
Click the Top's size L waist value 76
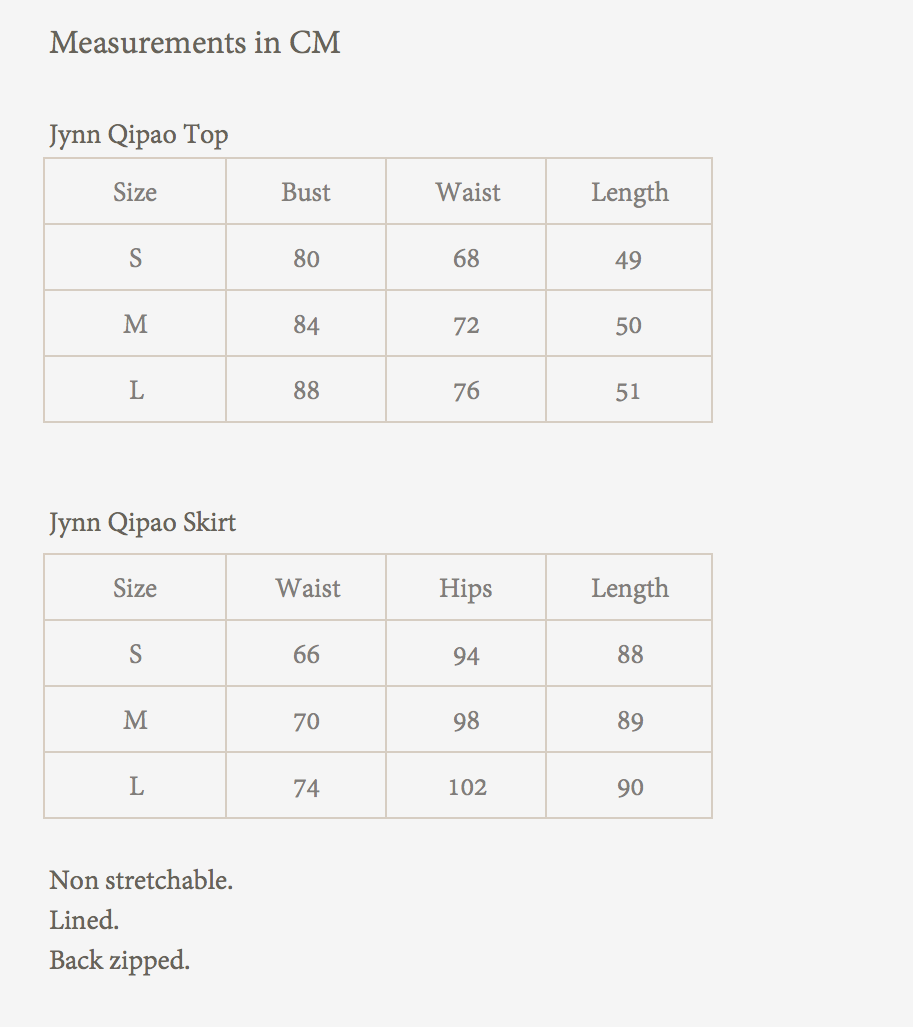tap(466, 391)
